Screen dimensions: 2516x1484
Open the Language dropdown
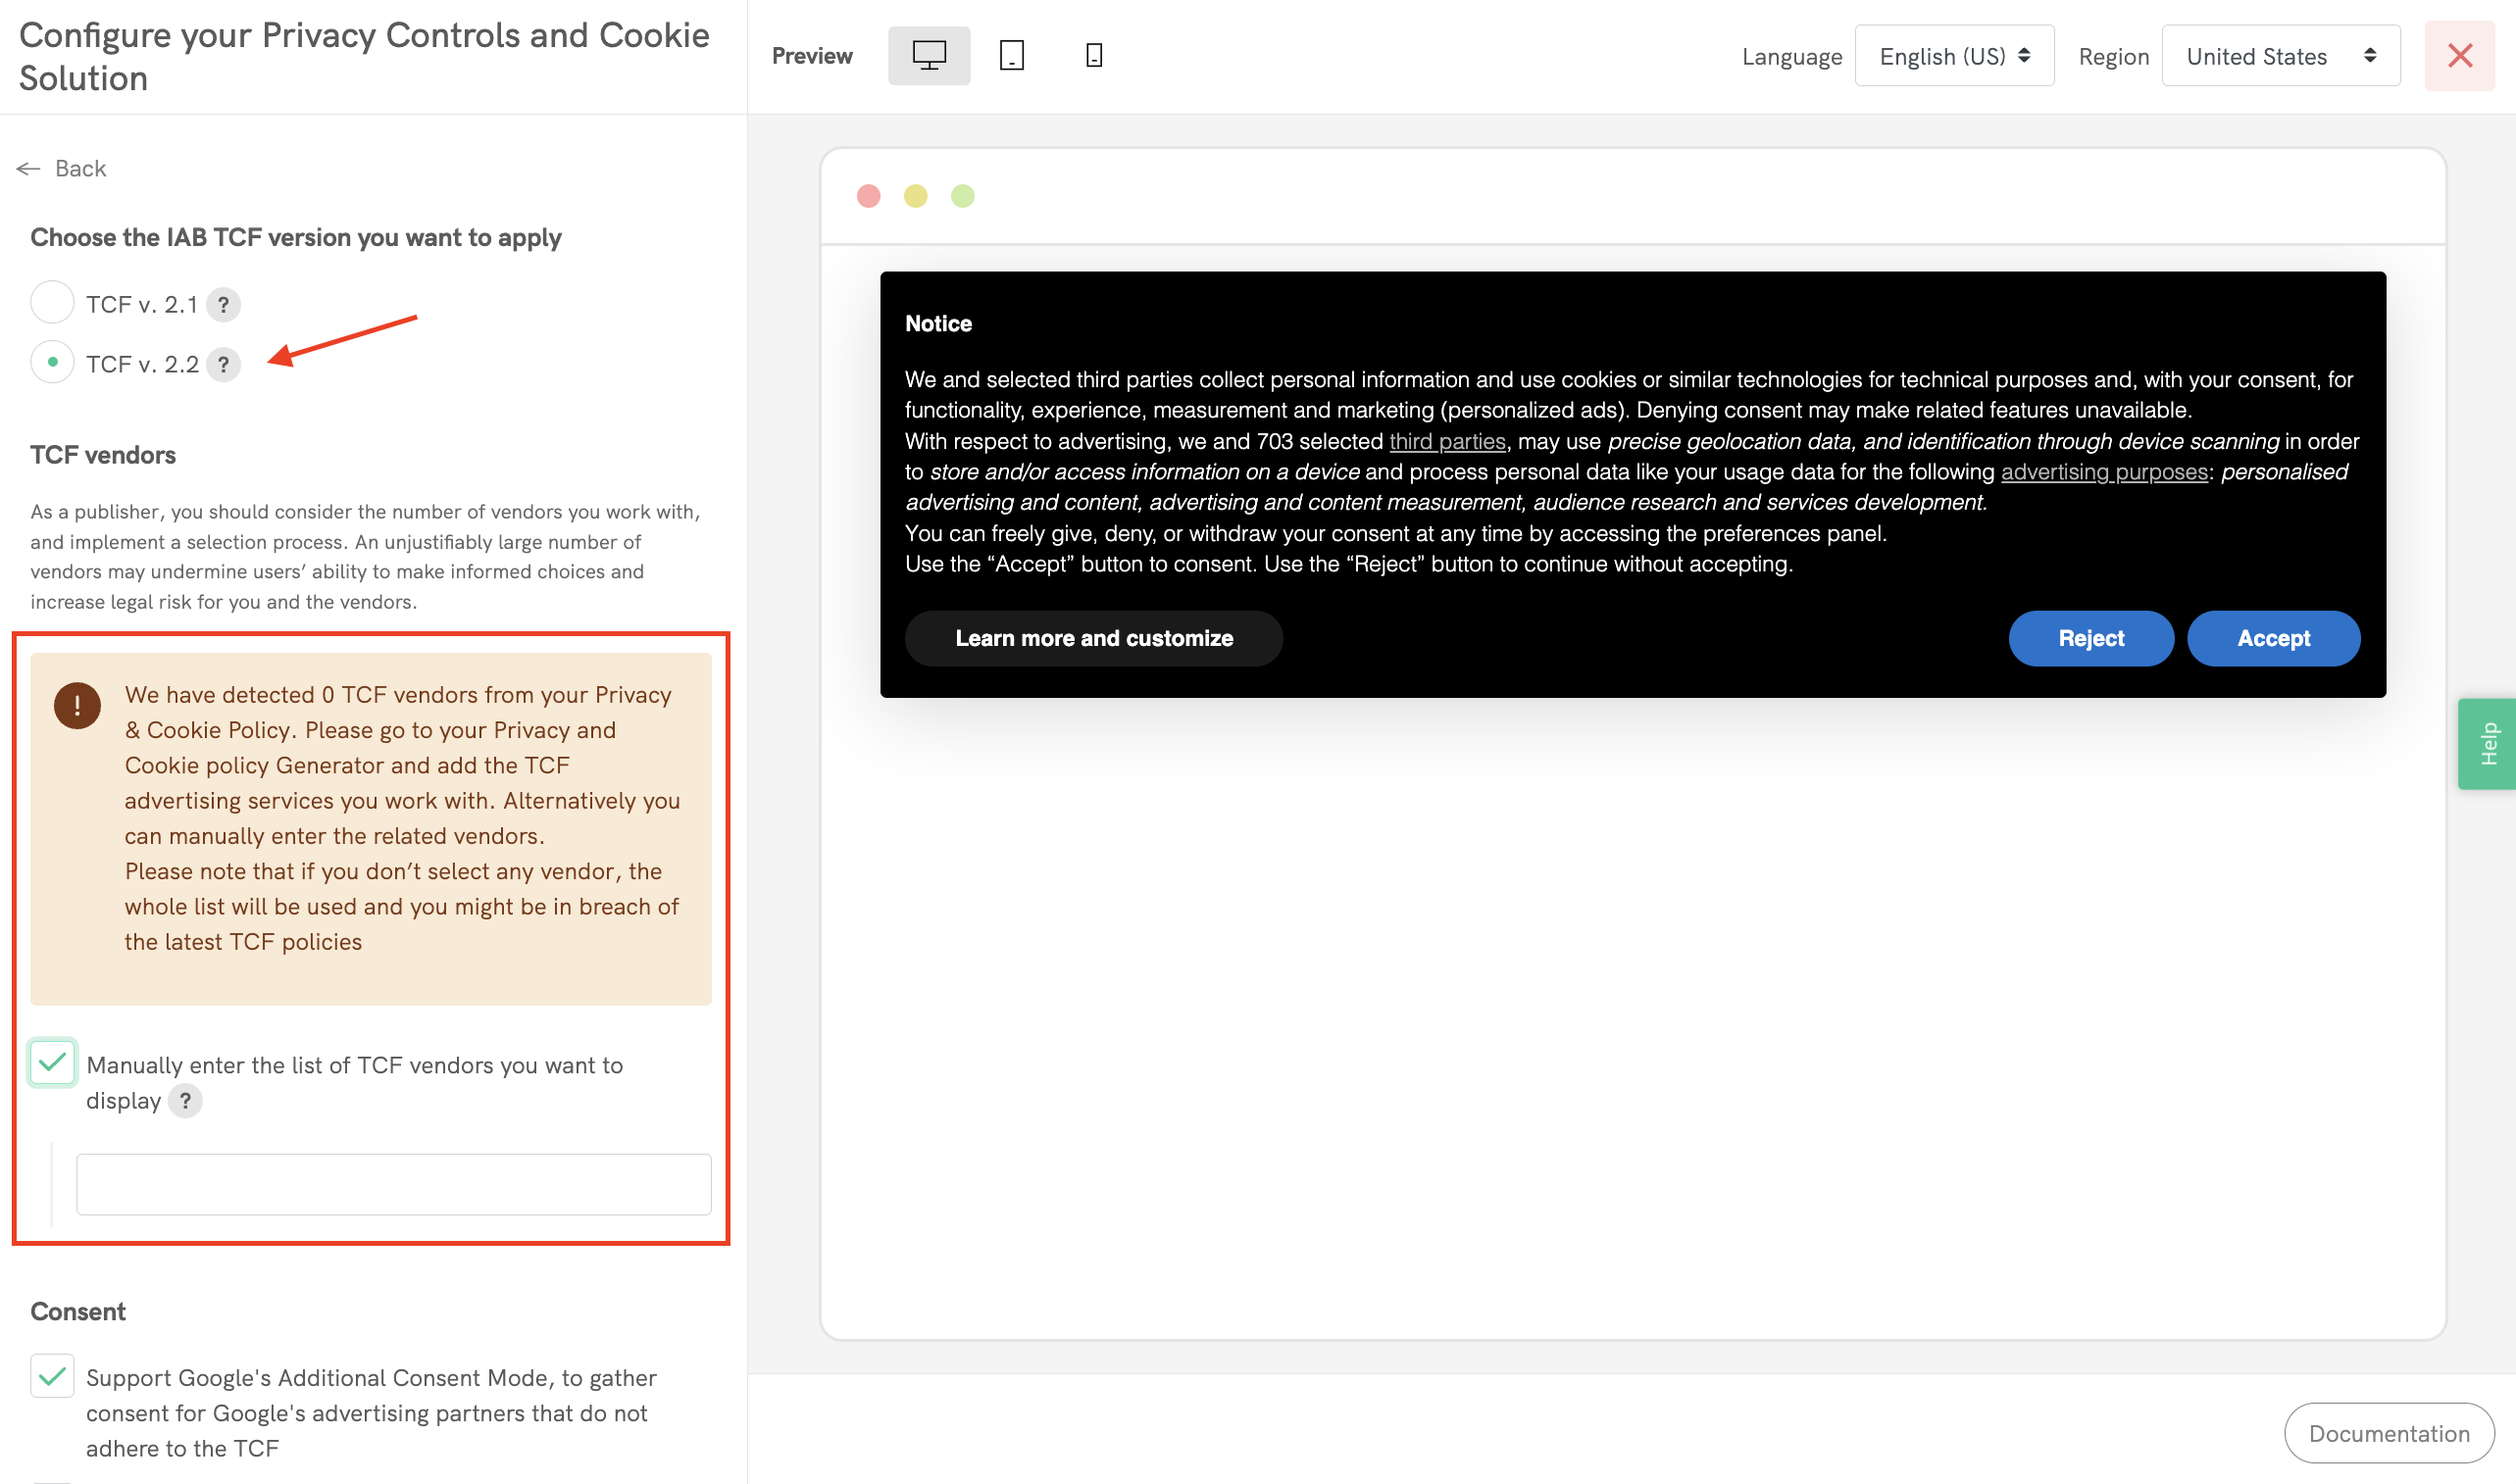coord(1953,56)
